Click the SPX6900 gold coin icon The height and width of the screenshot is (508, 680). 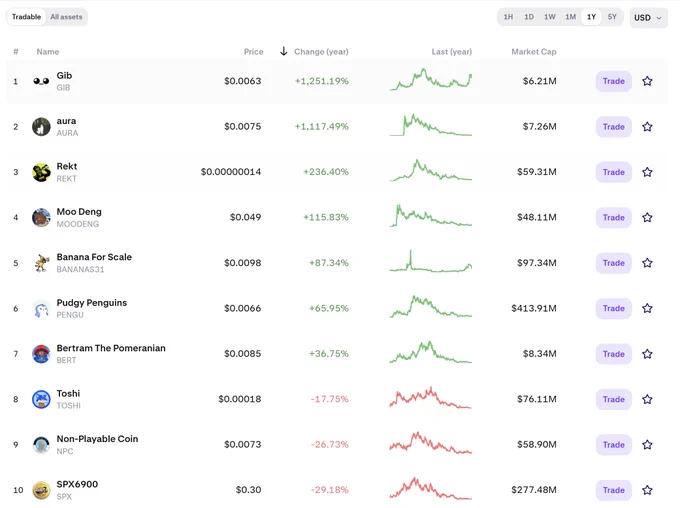point(41,490)
